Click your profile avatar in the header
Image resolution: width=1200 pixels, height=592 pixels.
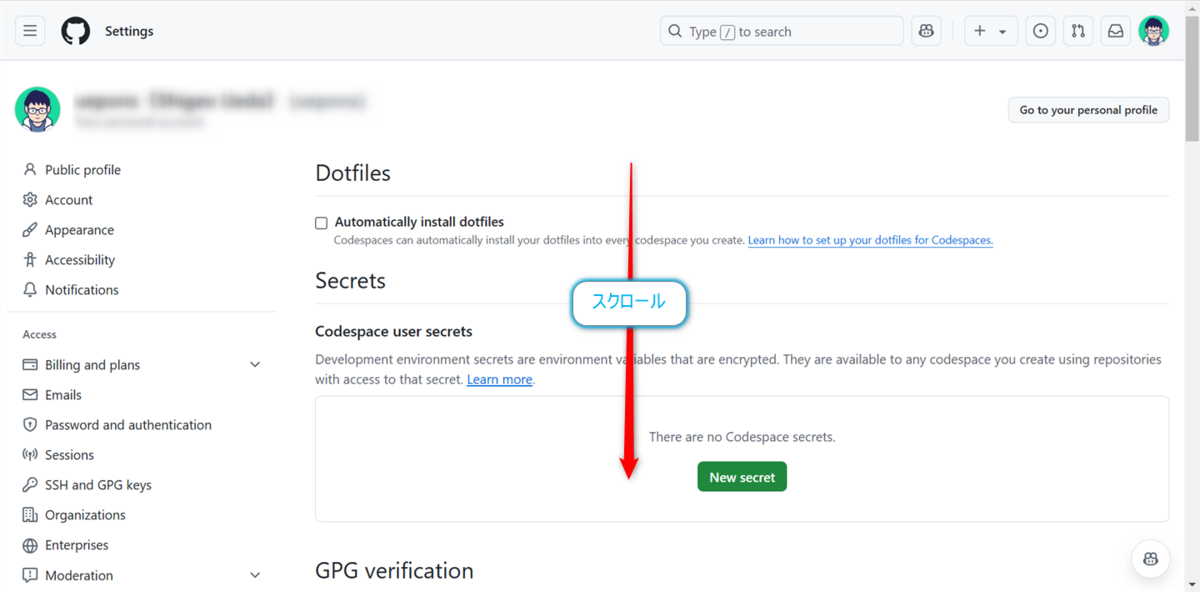(1153, 30)
